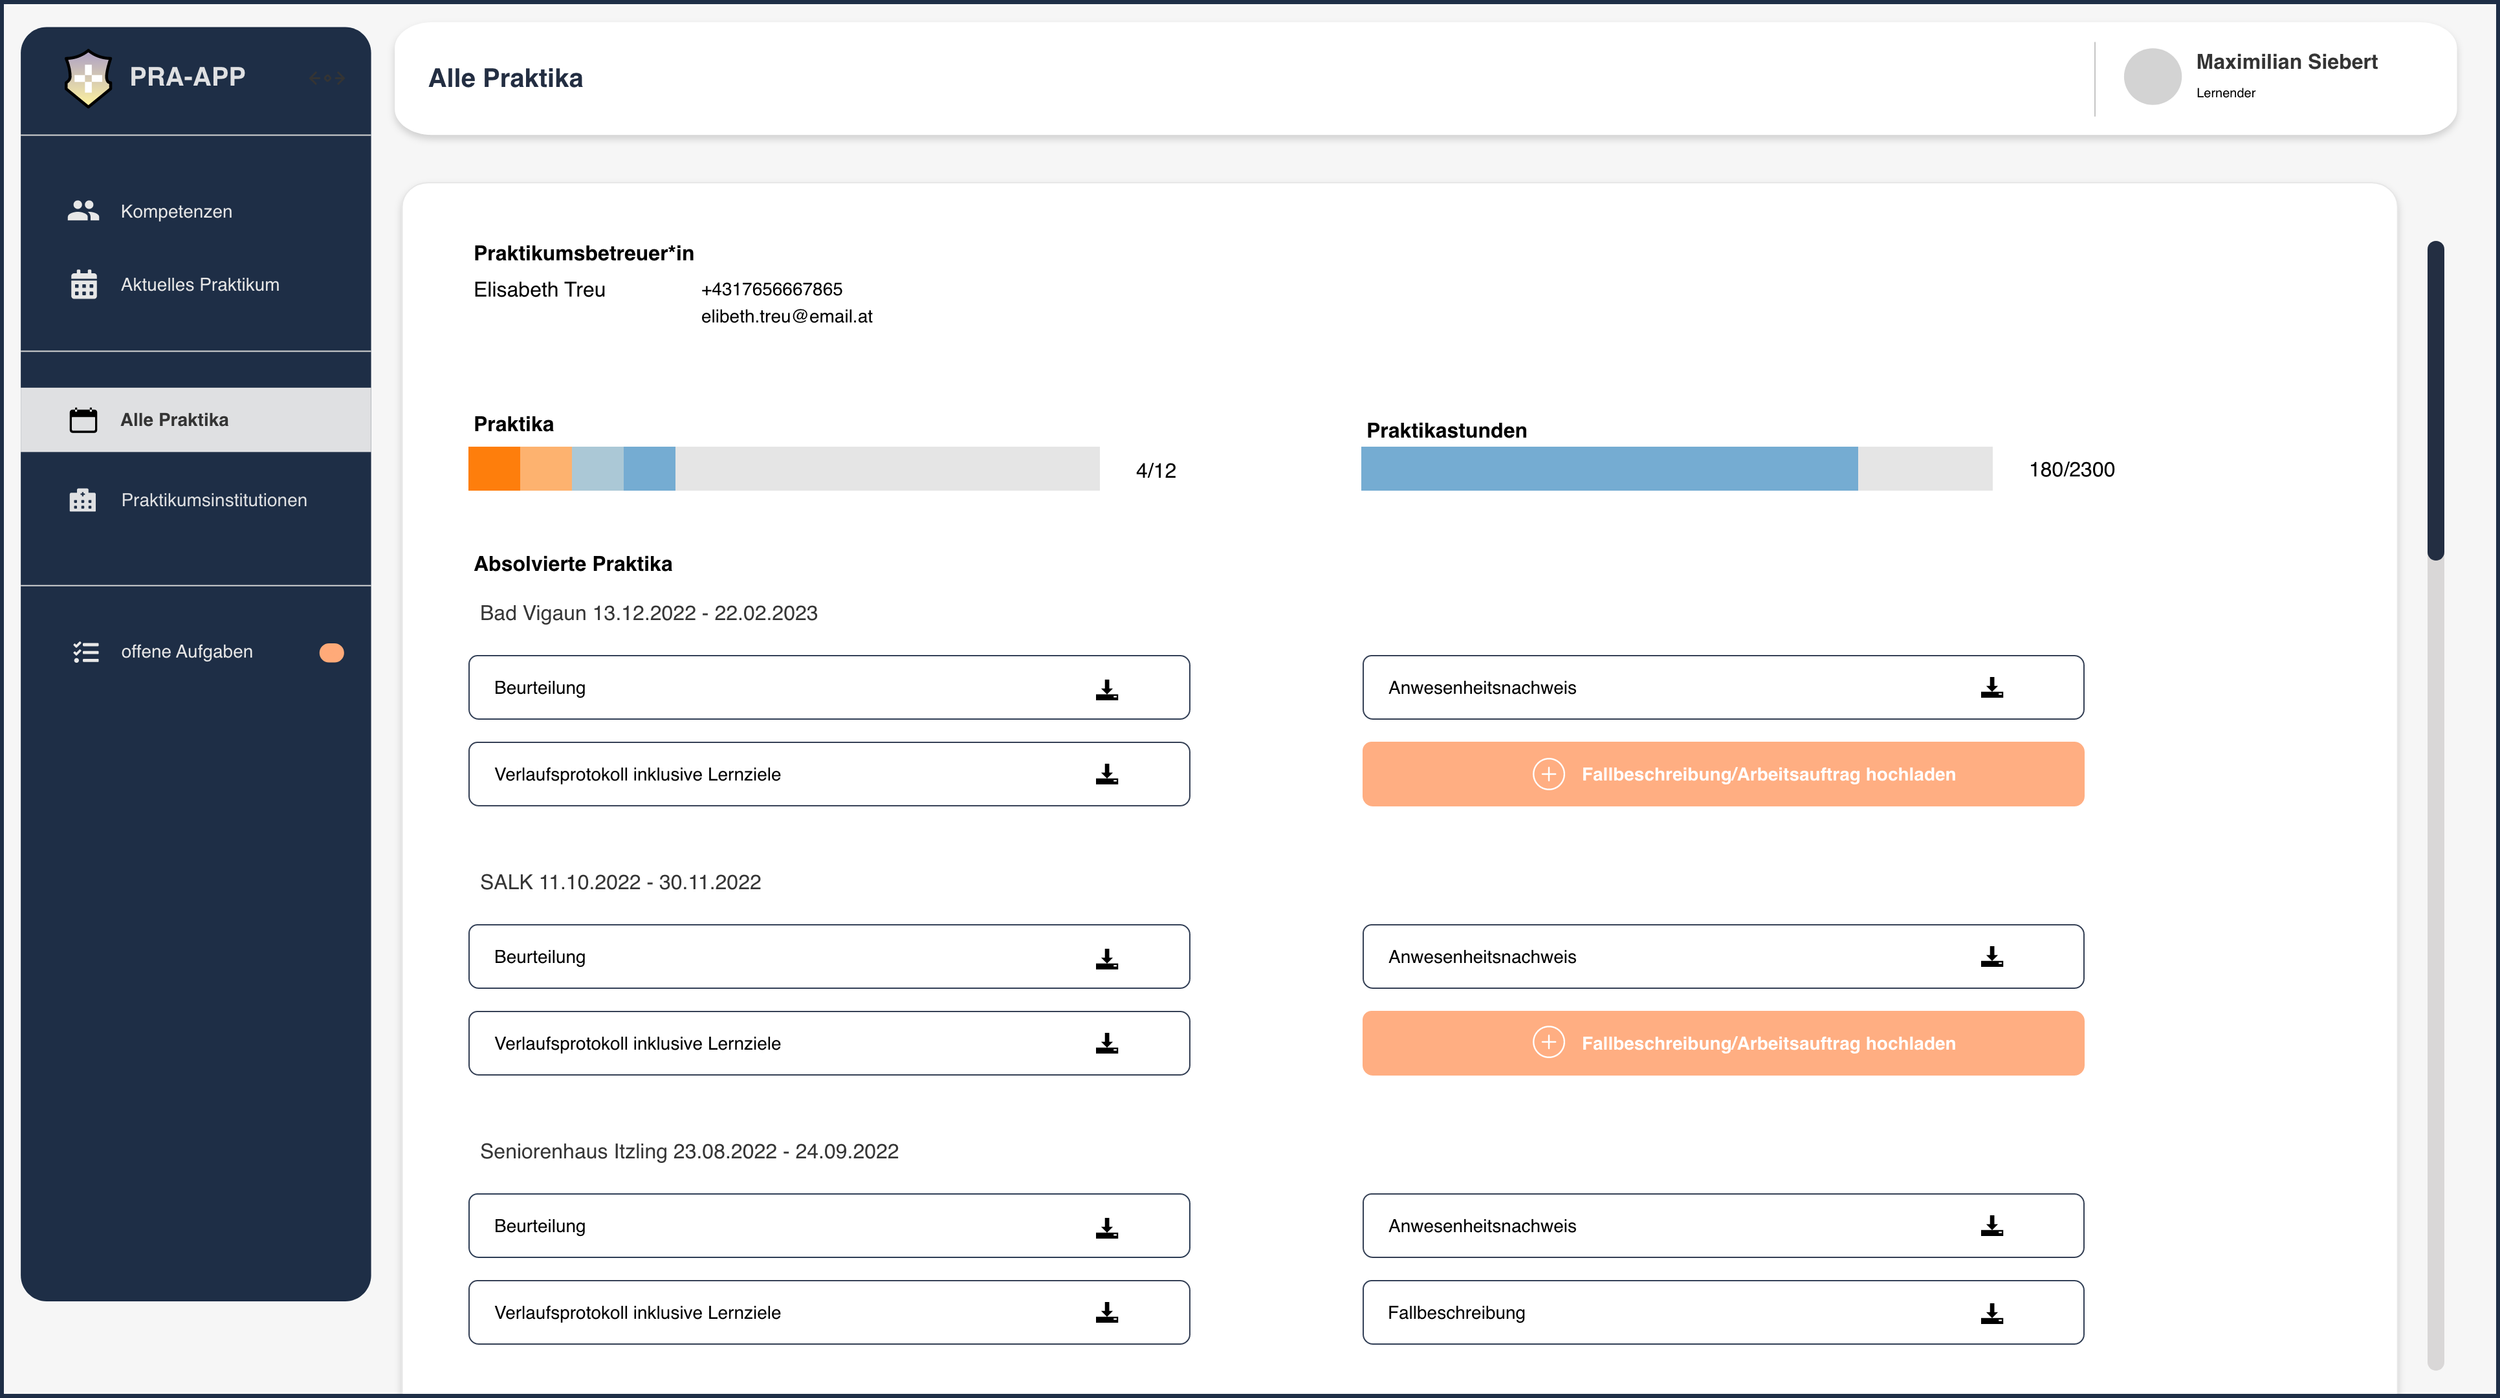2500x1398 pixels.
Task: Click the Praktikumsinstitutionen building icon
Action: point(83,500)
